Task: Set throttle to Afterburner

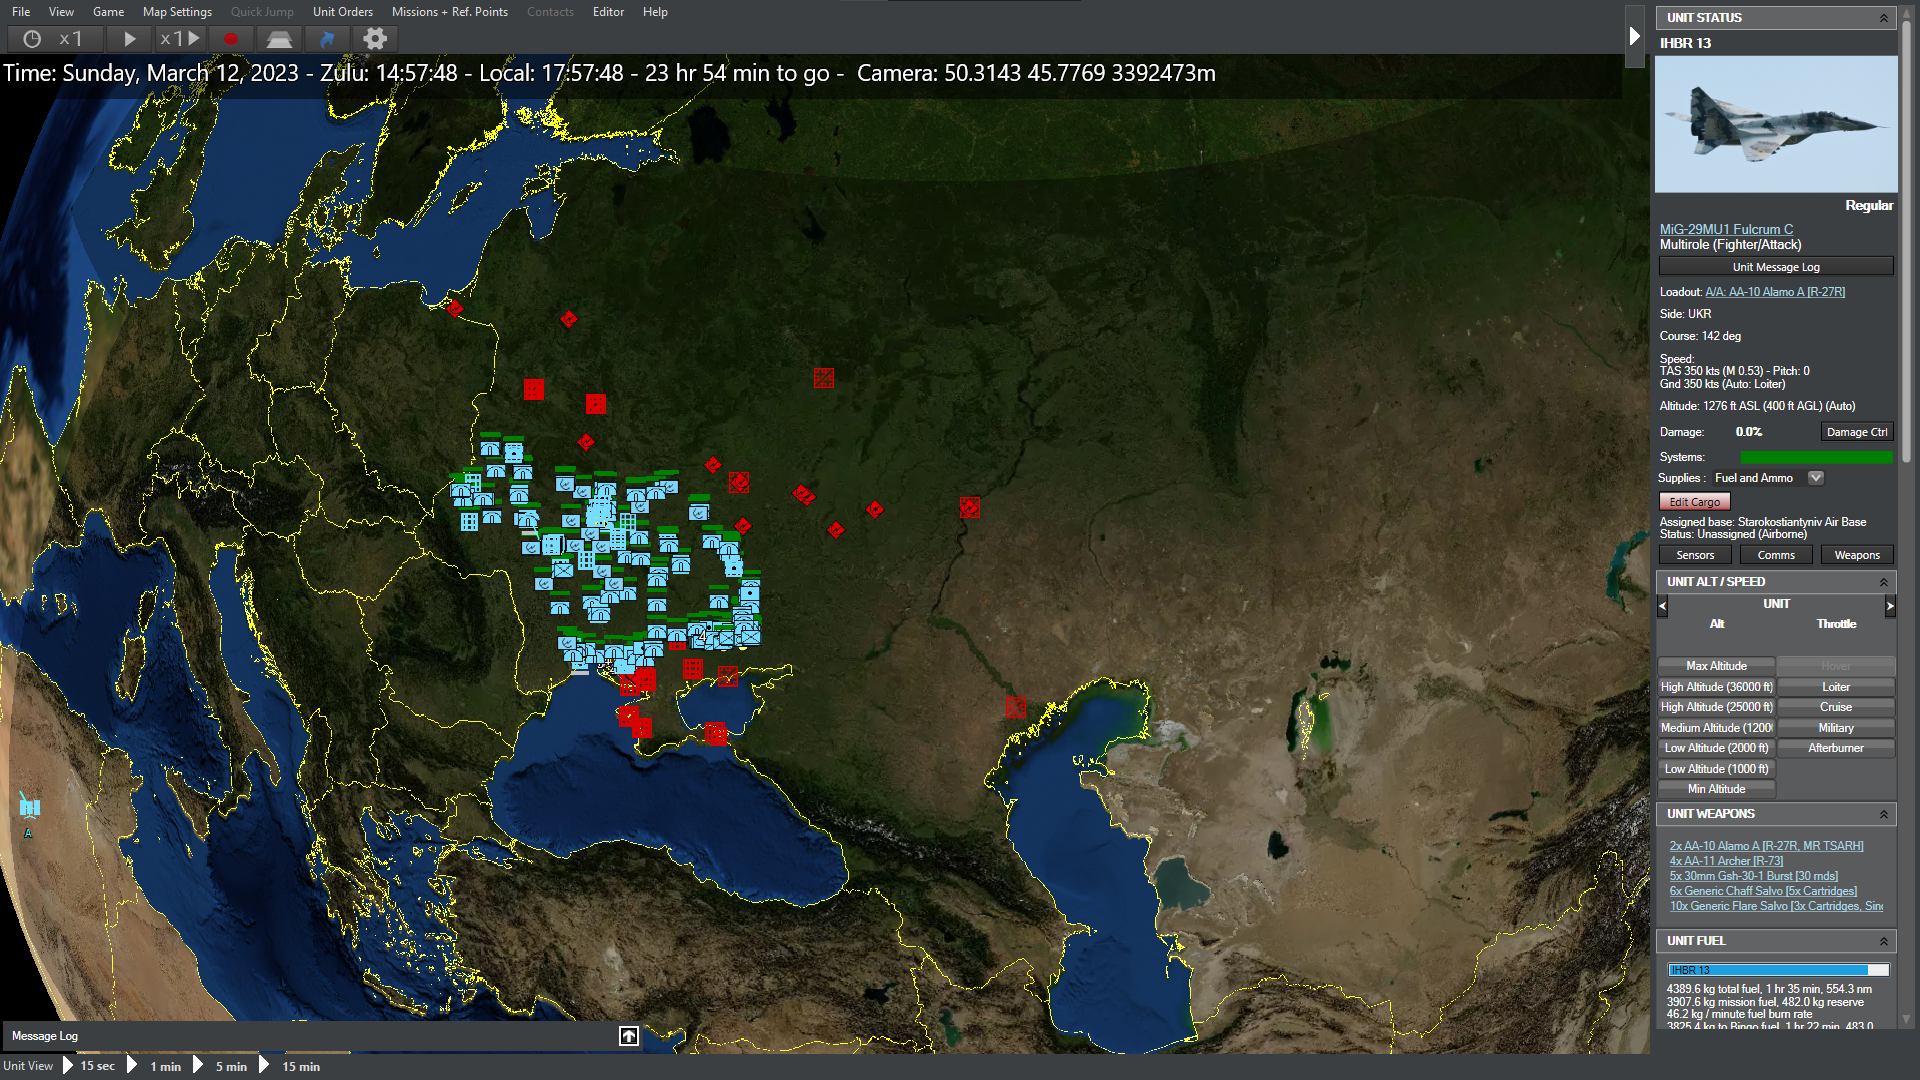Action: (x=1836, y=748)
